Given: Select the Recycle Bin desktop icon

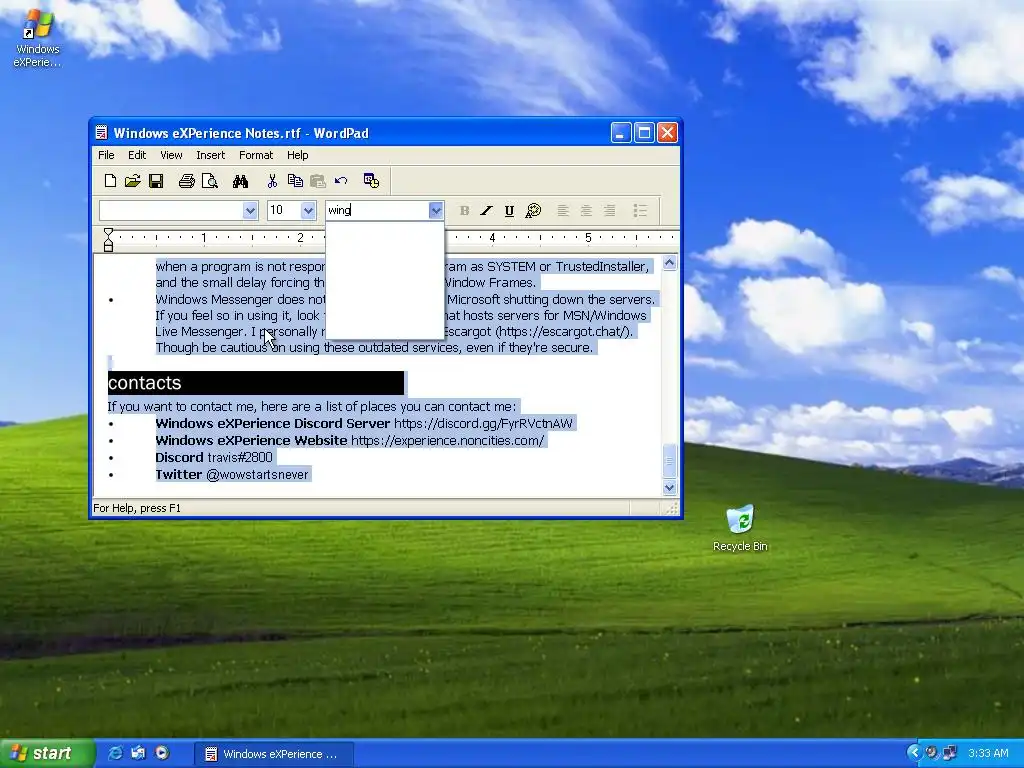Looking at the screenshot, I should pos(740,528).
